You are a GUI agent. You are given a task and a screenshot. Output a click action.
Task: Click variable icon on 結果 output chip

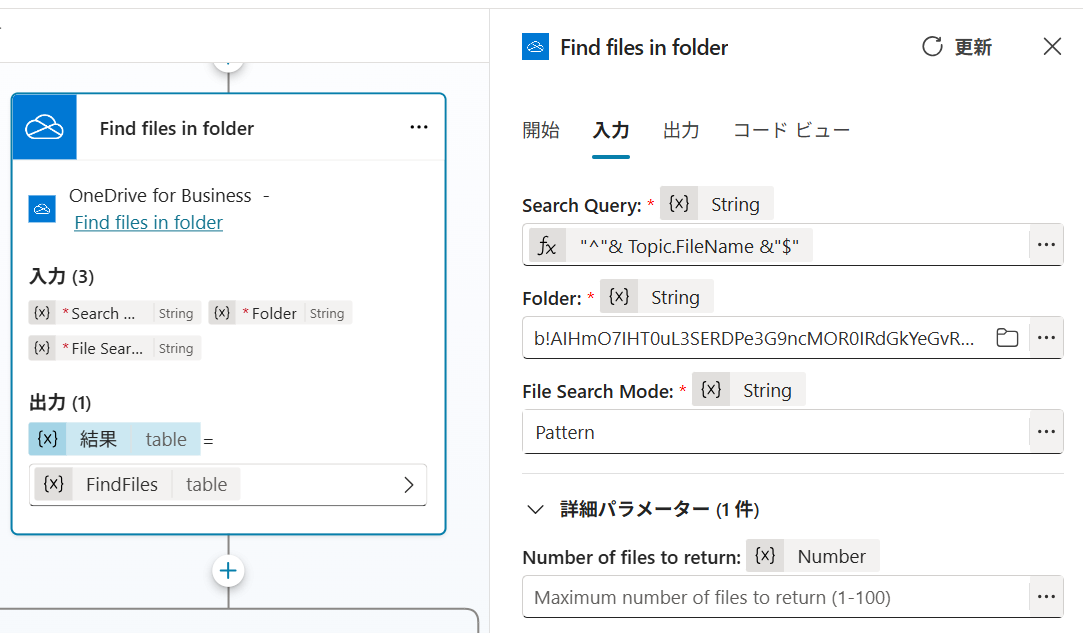[48, 439]
